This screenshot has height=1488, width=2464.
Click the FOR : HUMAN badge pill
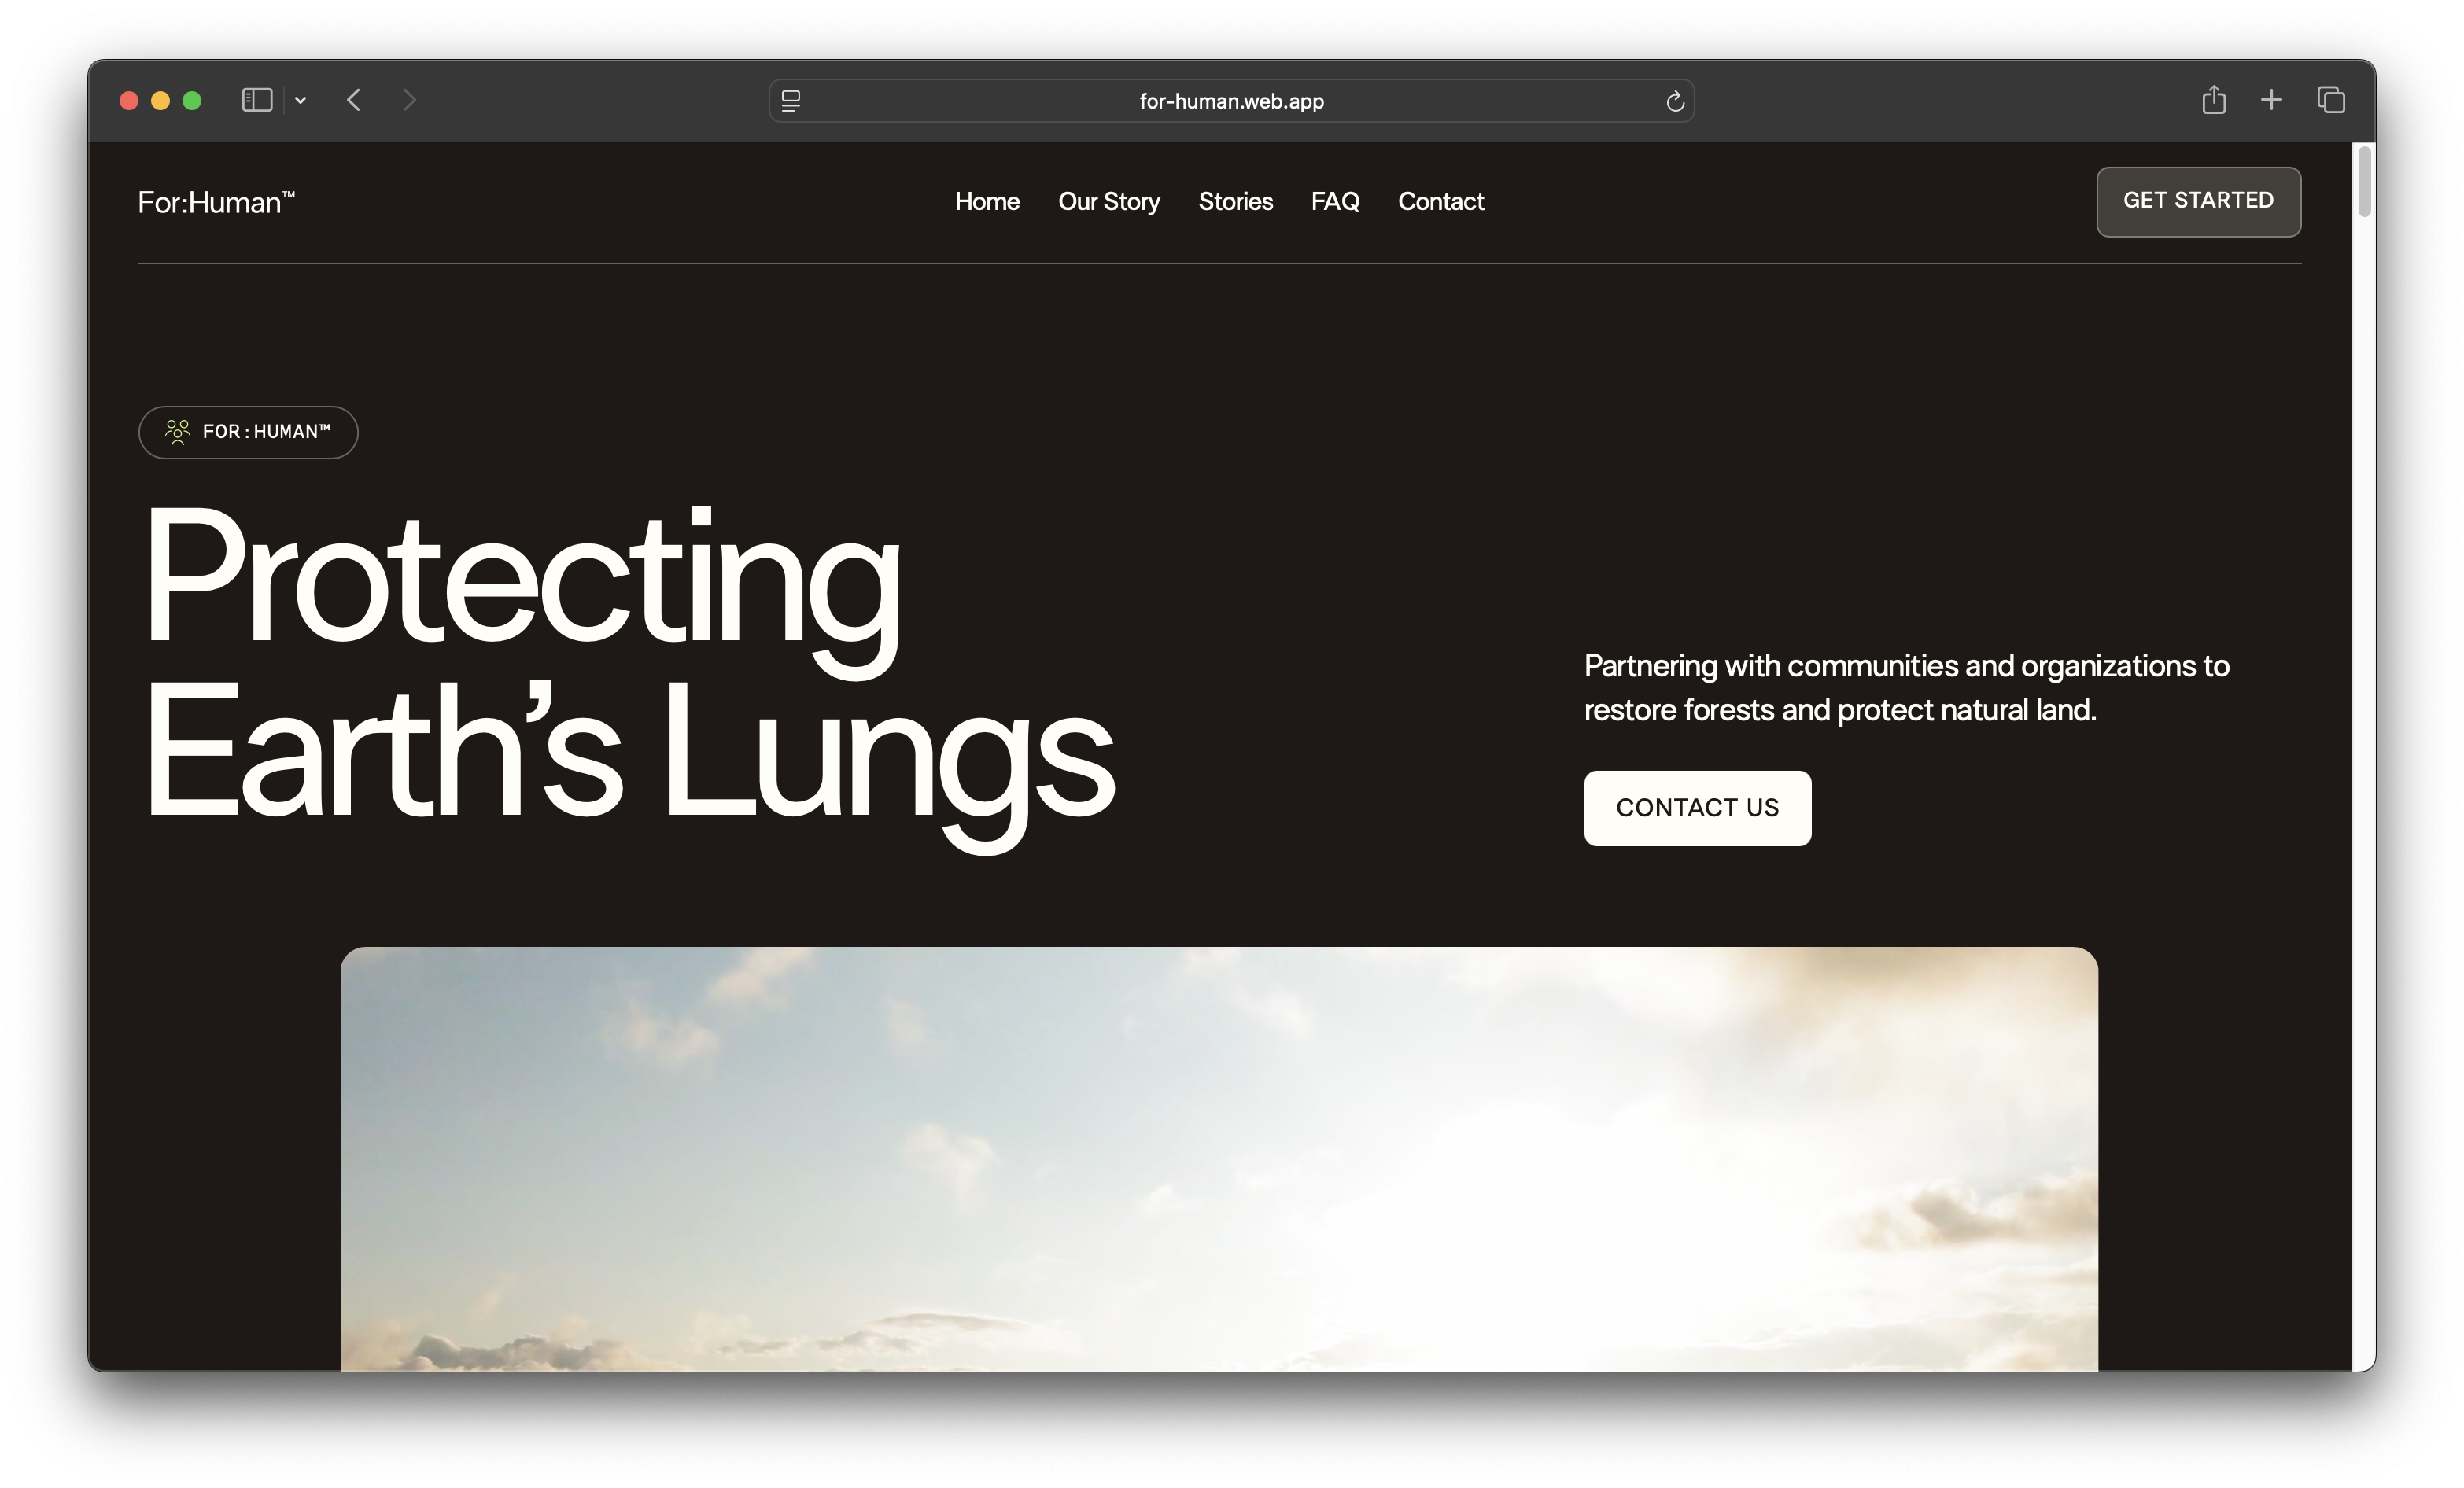click(248, 432)
